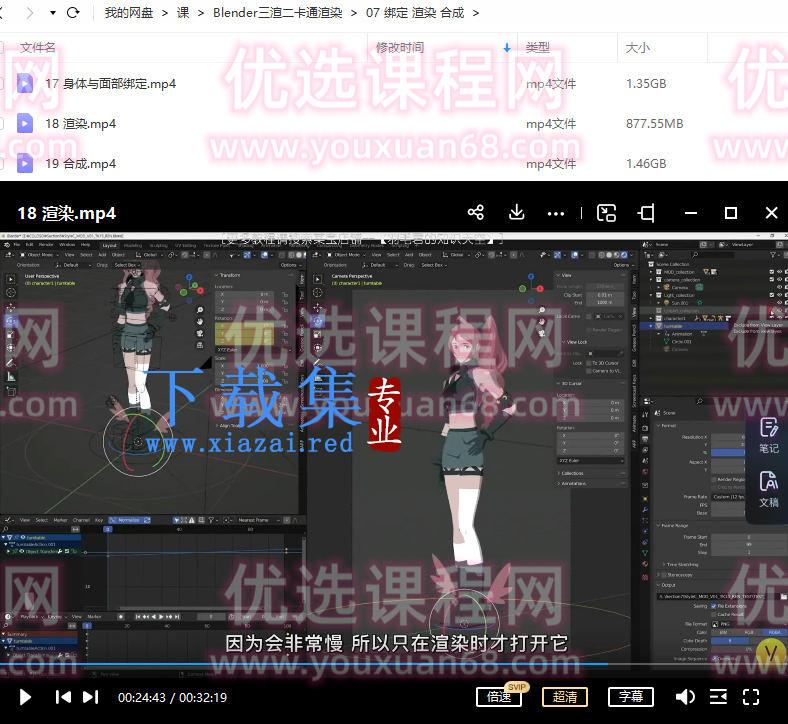
Task: Play the paused video
Action: click(25, 697)
